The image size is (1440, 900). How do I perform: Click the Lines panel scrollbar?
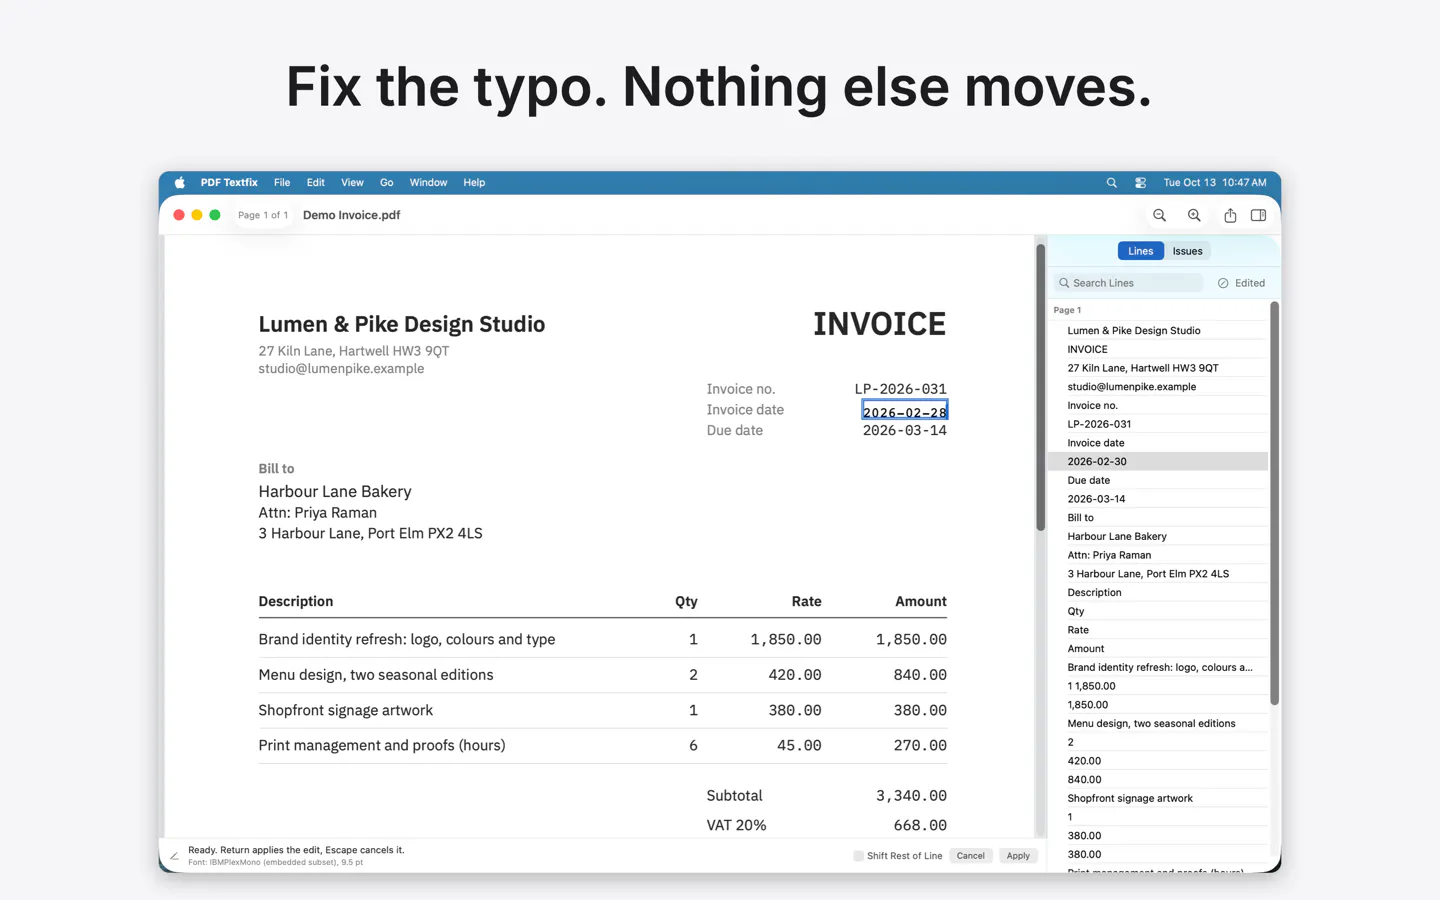coord(1274,503)
